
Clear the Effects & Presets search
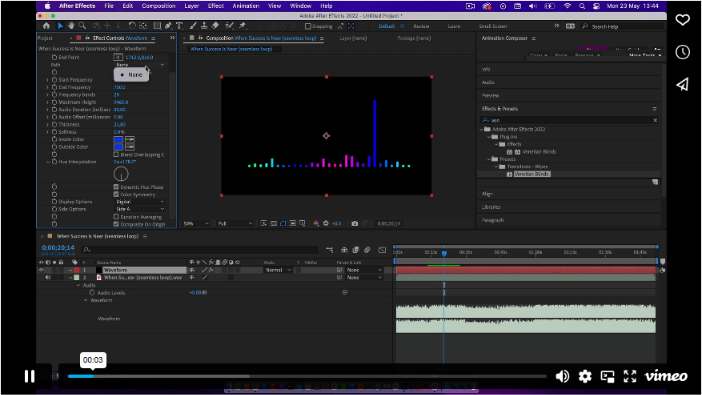pyautogui.click(x=655, y=120)
